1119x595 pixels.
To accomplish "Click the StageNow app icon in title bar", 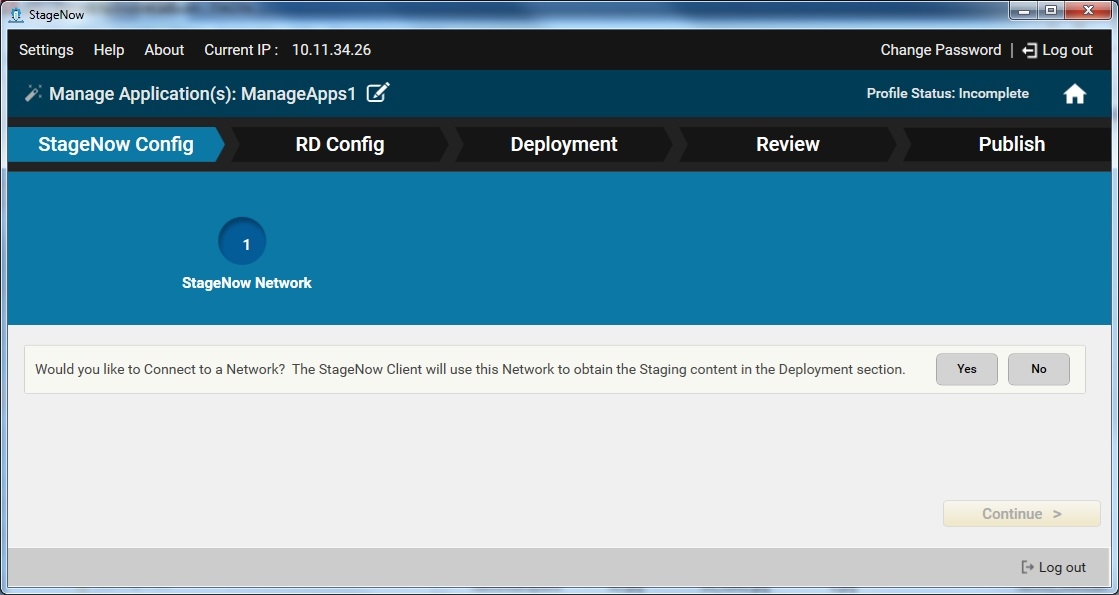I will 16,14.
